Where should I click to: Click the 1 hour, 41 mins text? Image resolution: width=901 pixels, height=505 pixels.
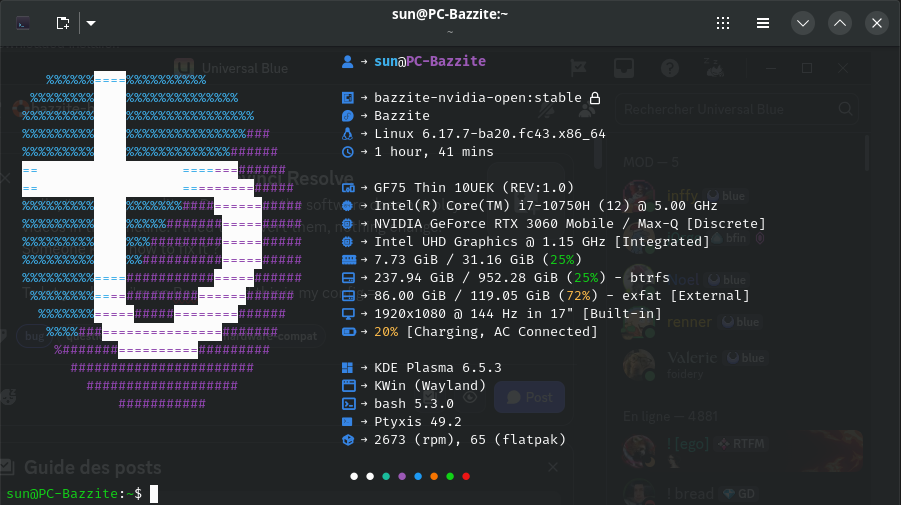tap(434, 152)
